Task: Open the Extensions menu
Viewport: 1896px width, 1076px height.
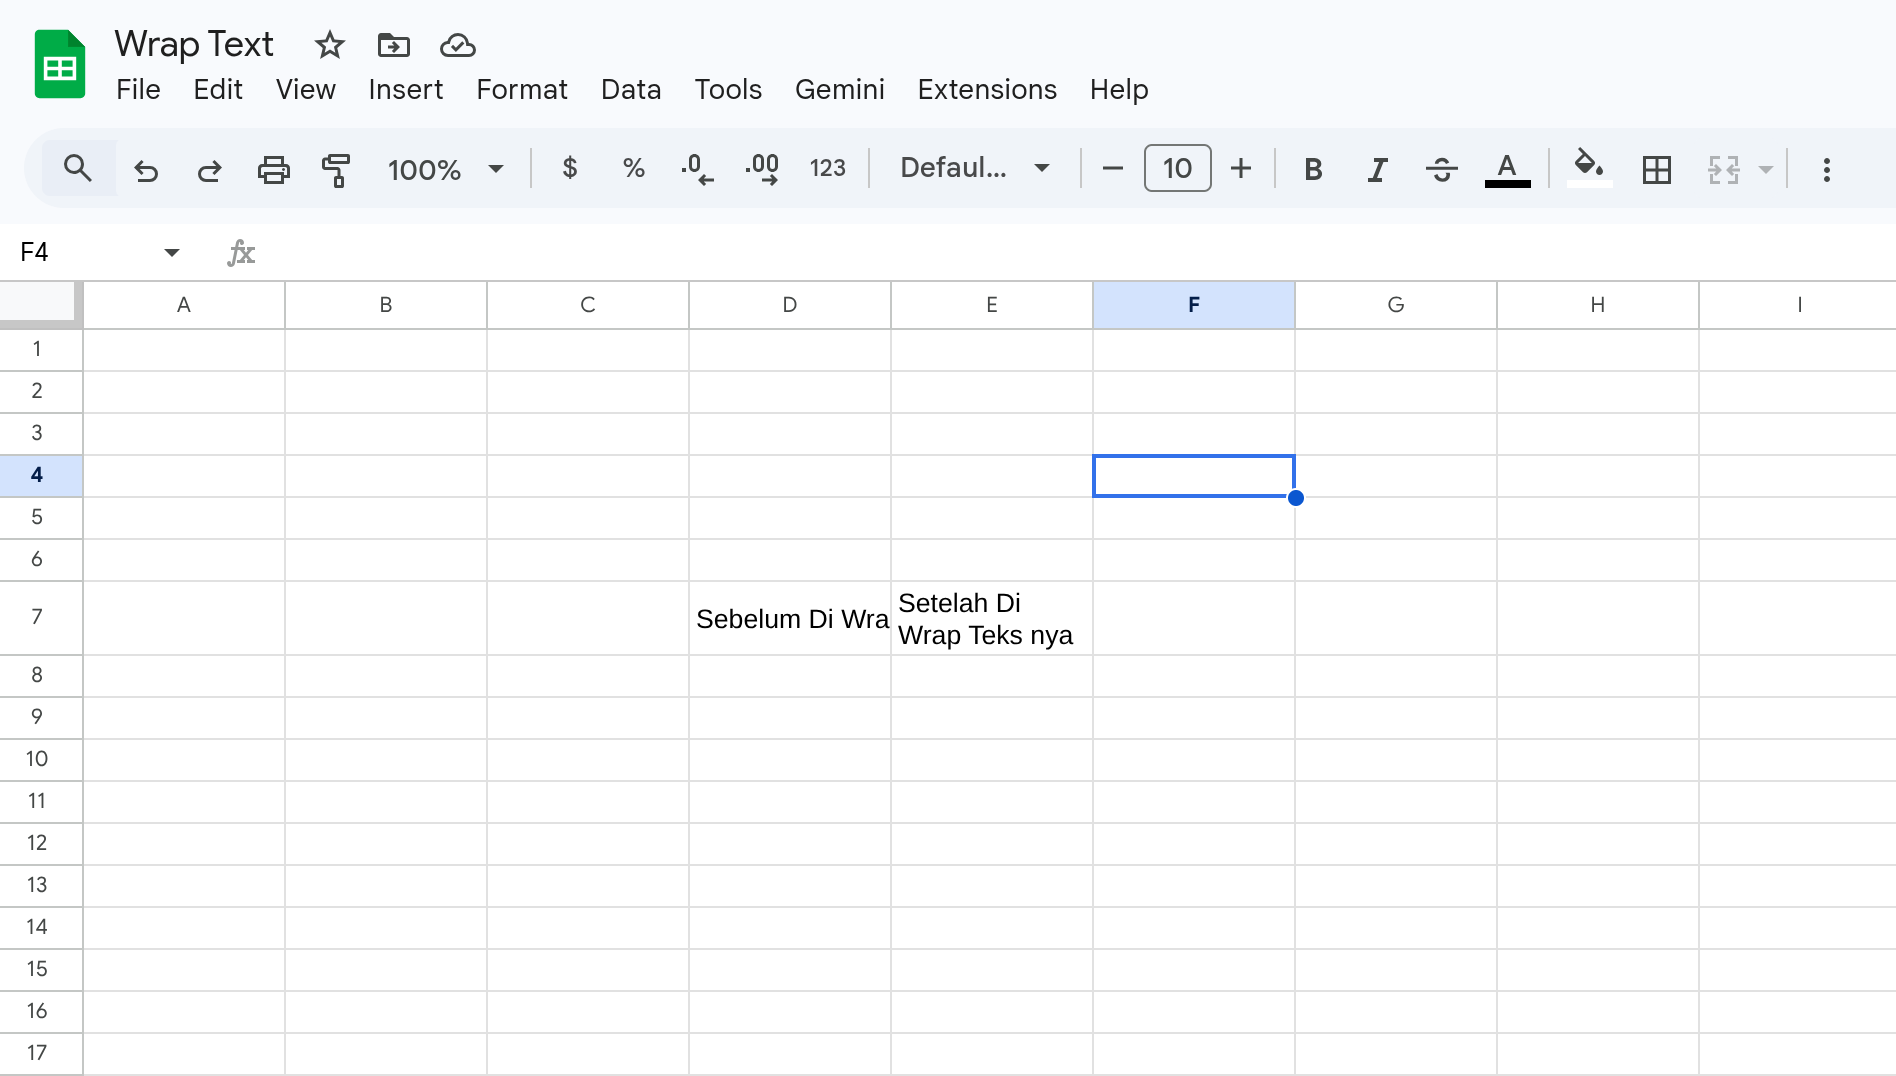Action: [986, 90]
